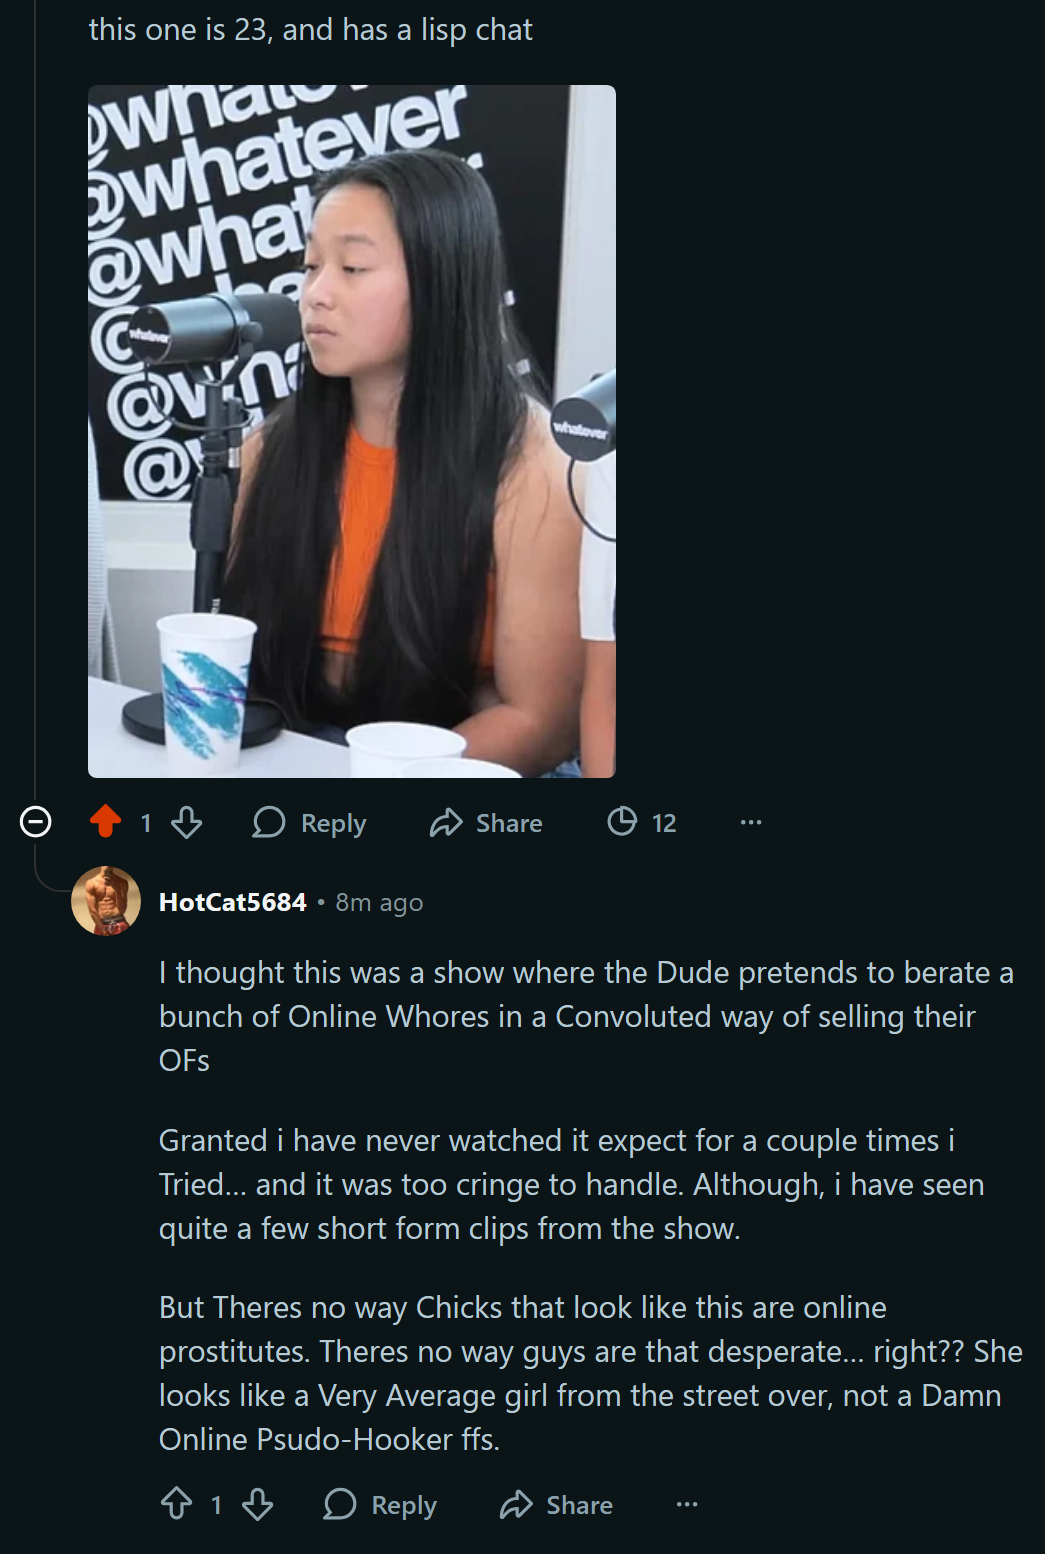1045x1554 pixels.
Task: Click the share arrow under HotCat5684's comment
Action: [x=516, y=1504]
